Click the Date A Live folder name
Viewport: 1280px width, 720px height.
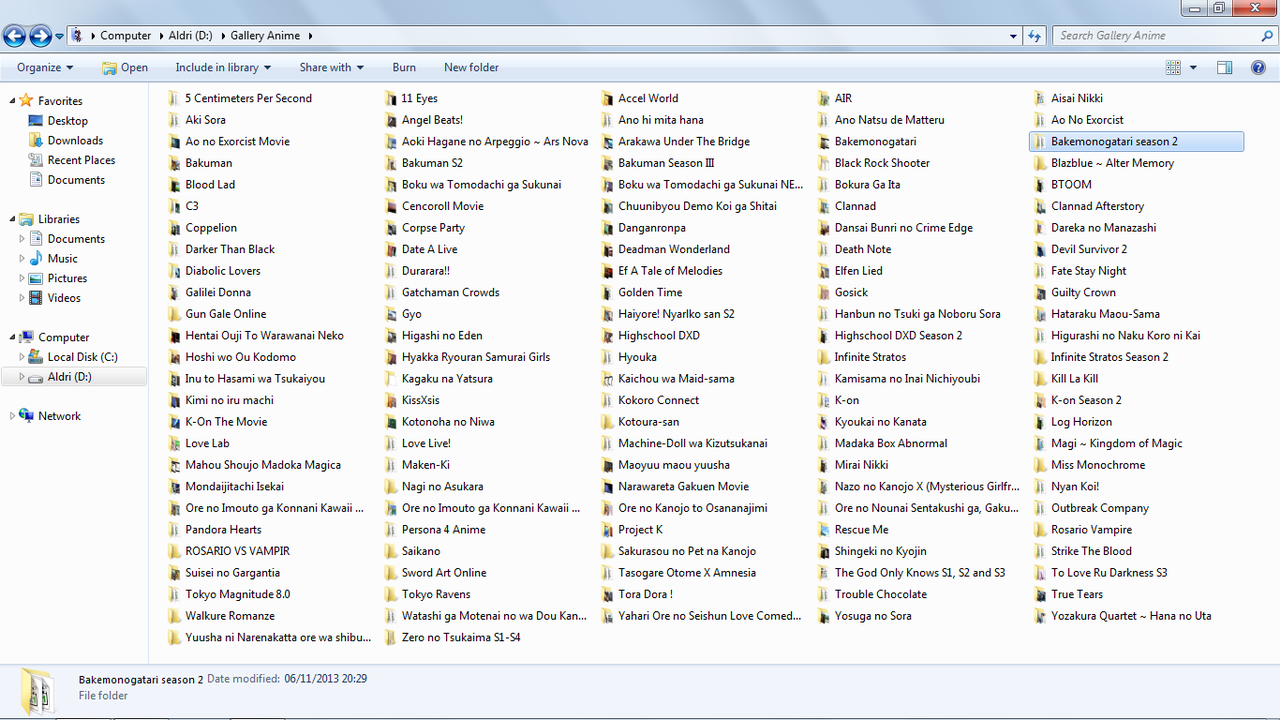[x=429, y=249]
